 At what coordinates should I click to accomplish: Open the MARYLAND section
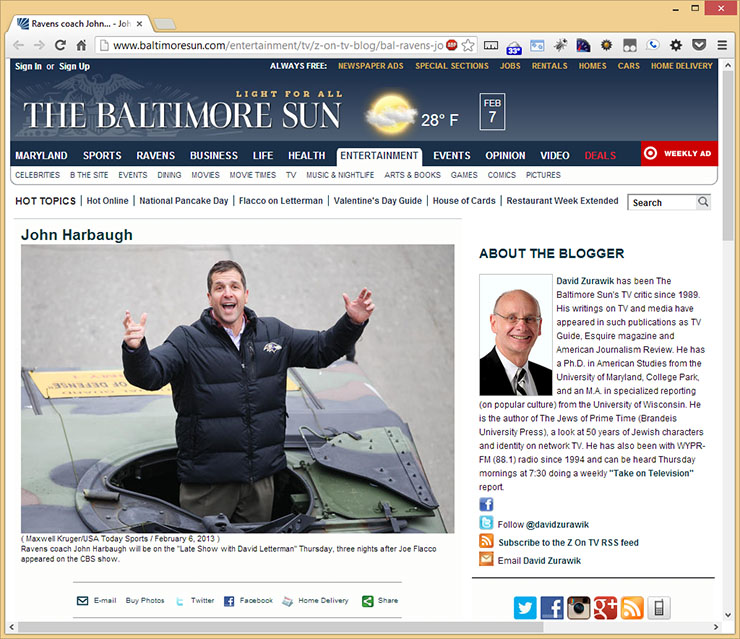(x=41, y=155)
